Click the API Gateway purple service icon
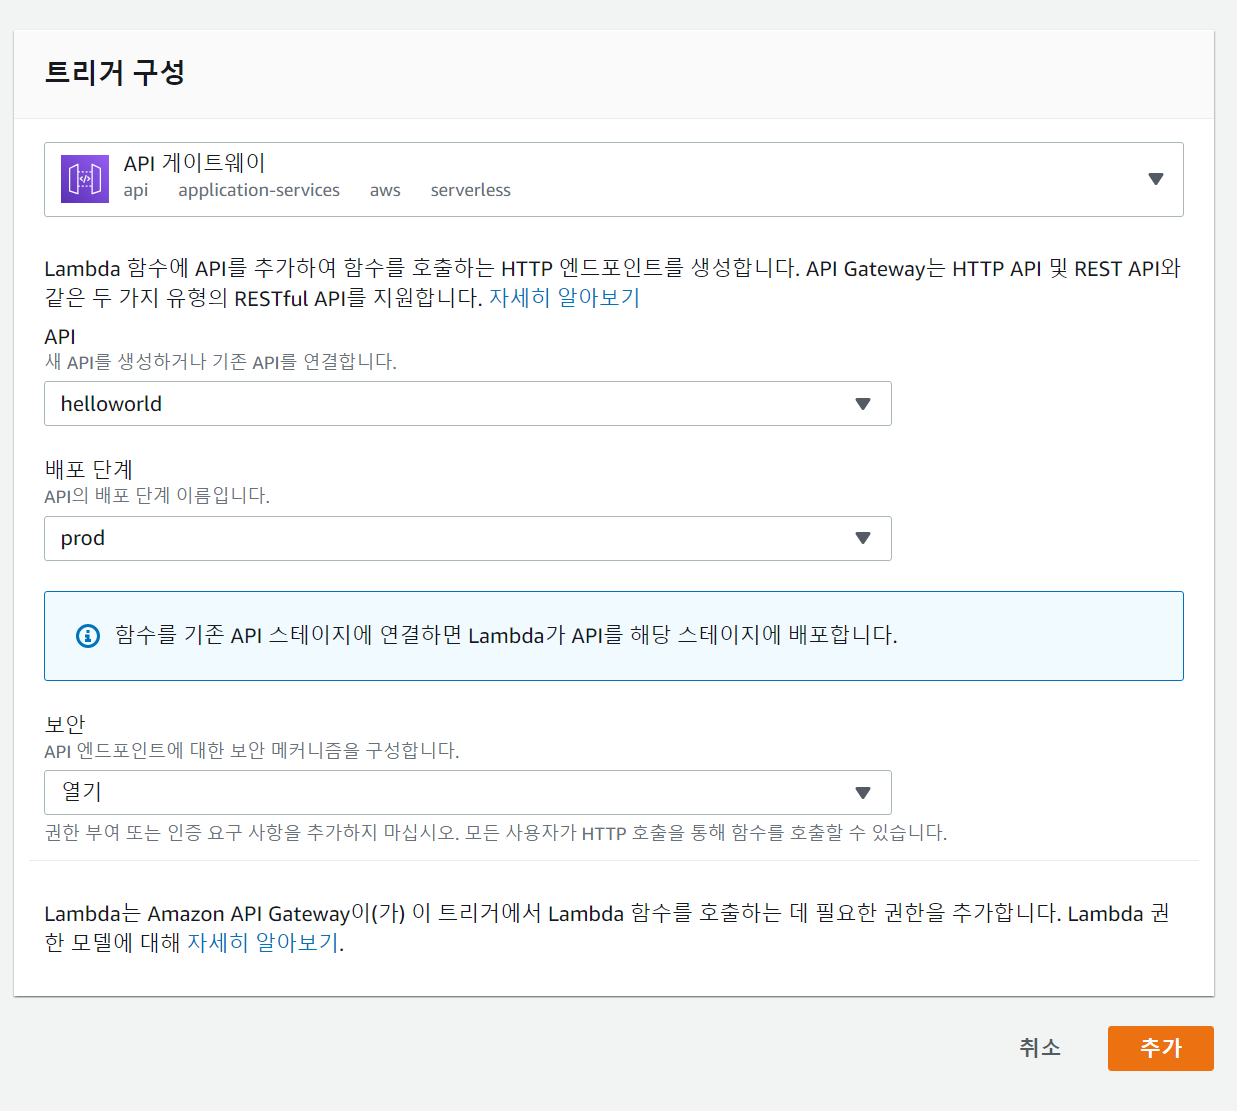1237x1111 pixels. coord(85,179)
